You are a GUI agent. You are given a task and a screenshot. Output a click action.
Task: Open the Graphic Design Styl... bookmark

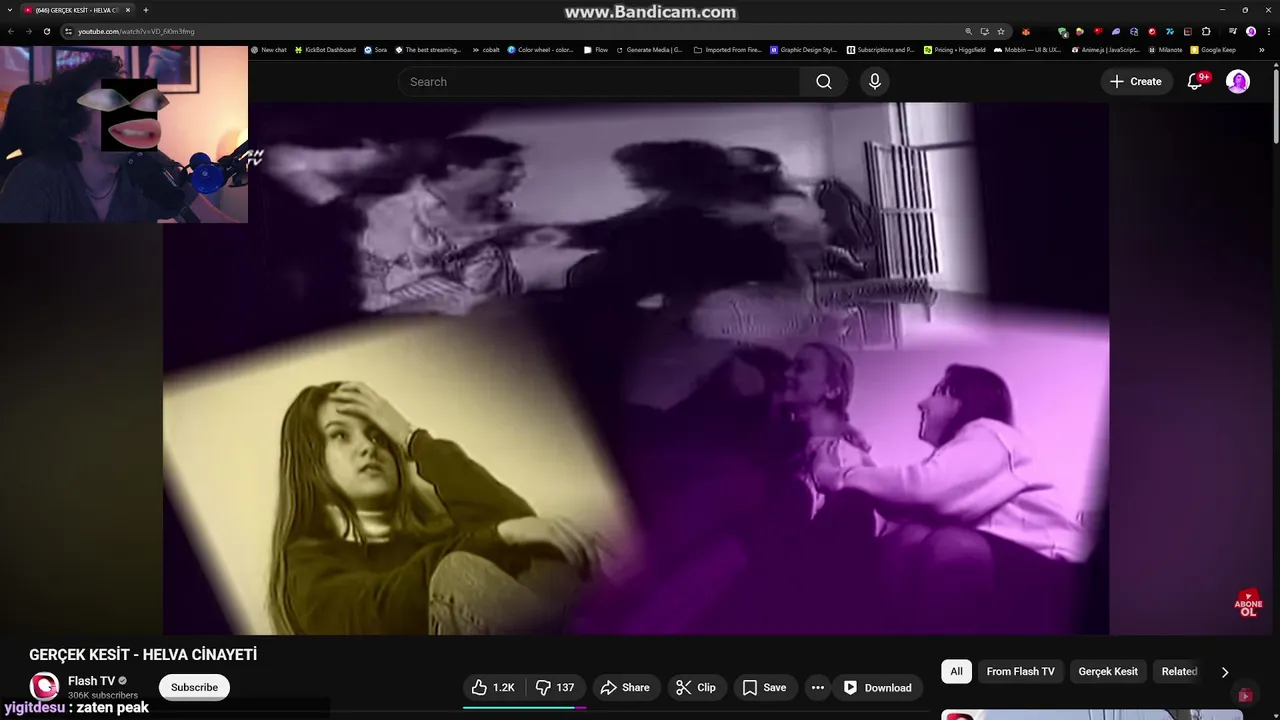coord(804,49)
